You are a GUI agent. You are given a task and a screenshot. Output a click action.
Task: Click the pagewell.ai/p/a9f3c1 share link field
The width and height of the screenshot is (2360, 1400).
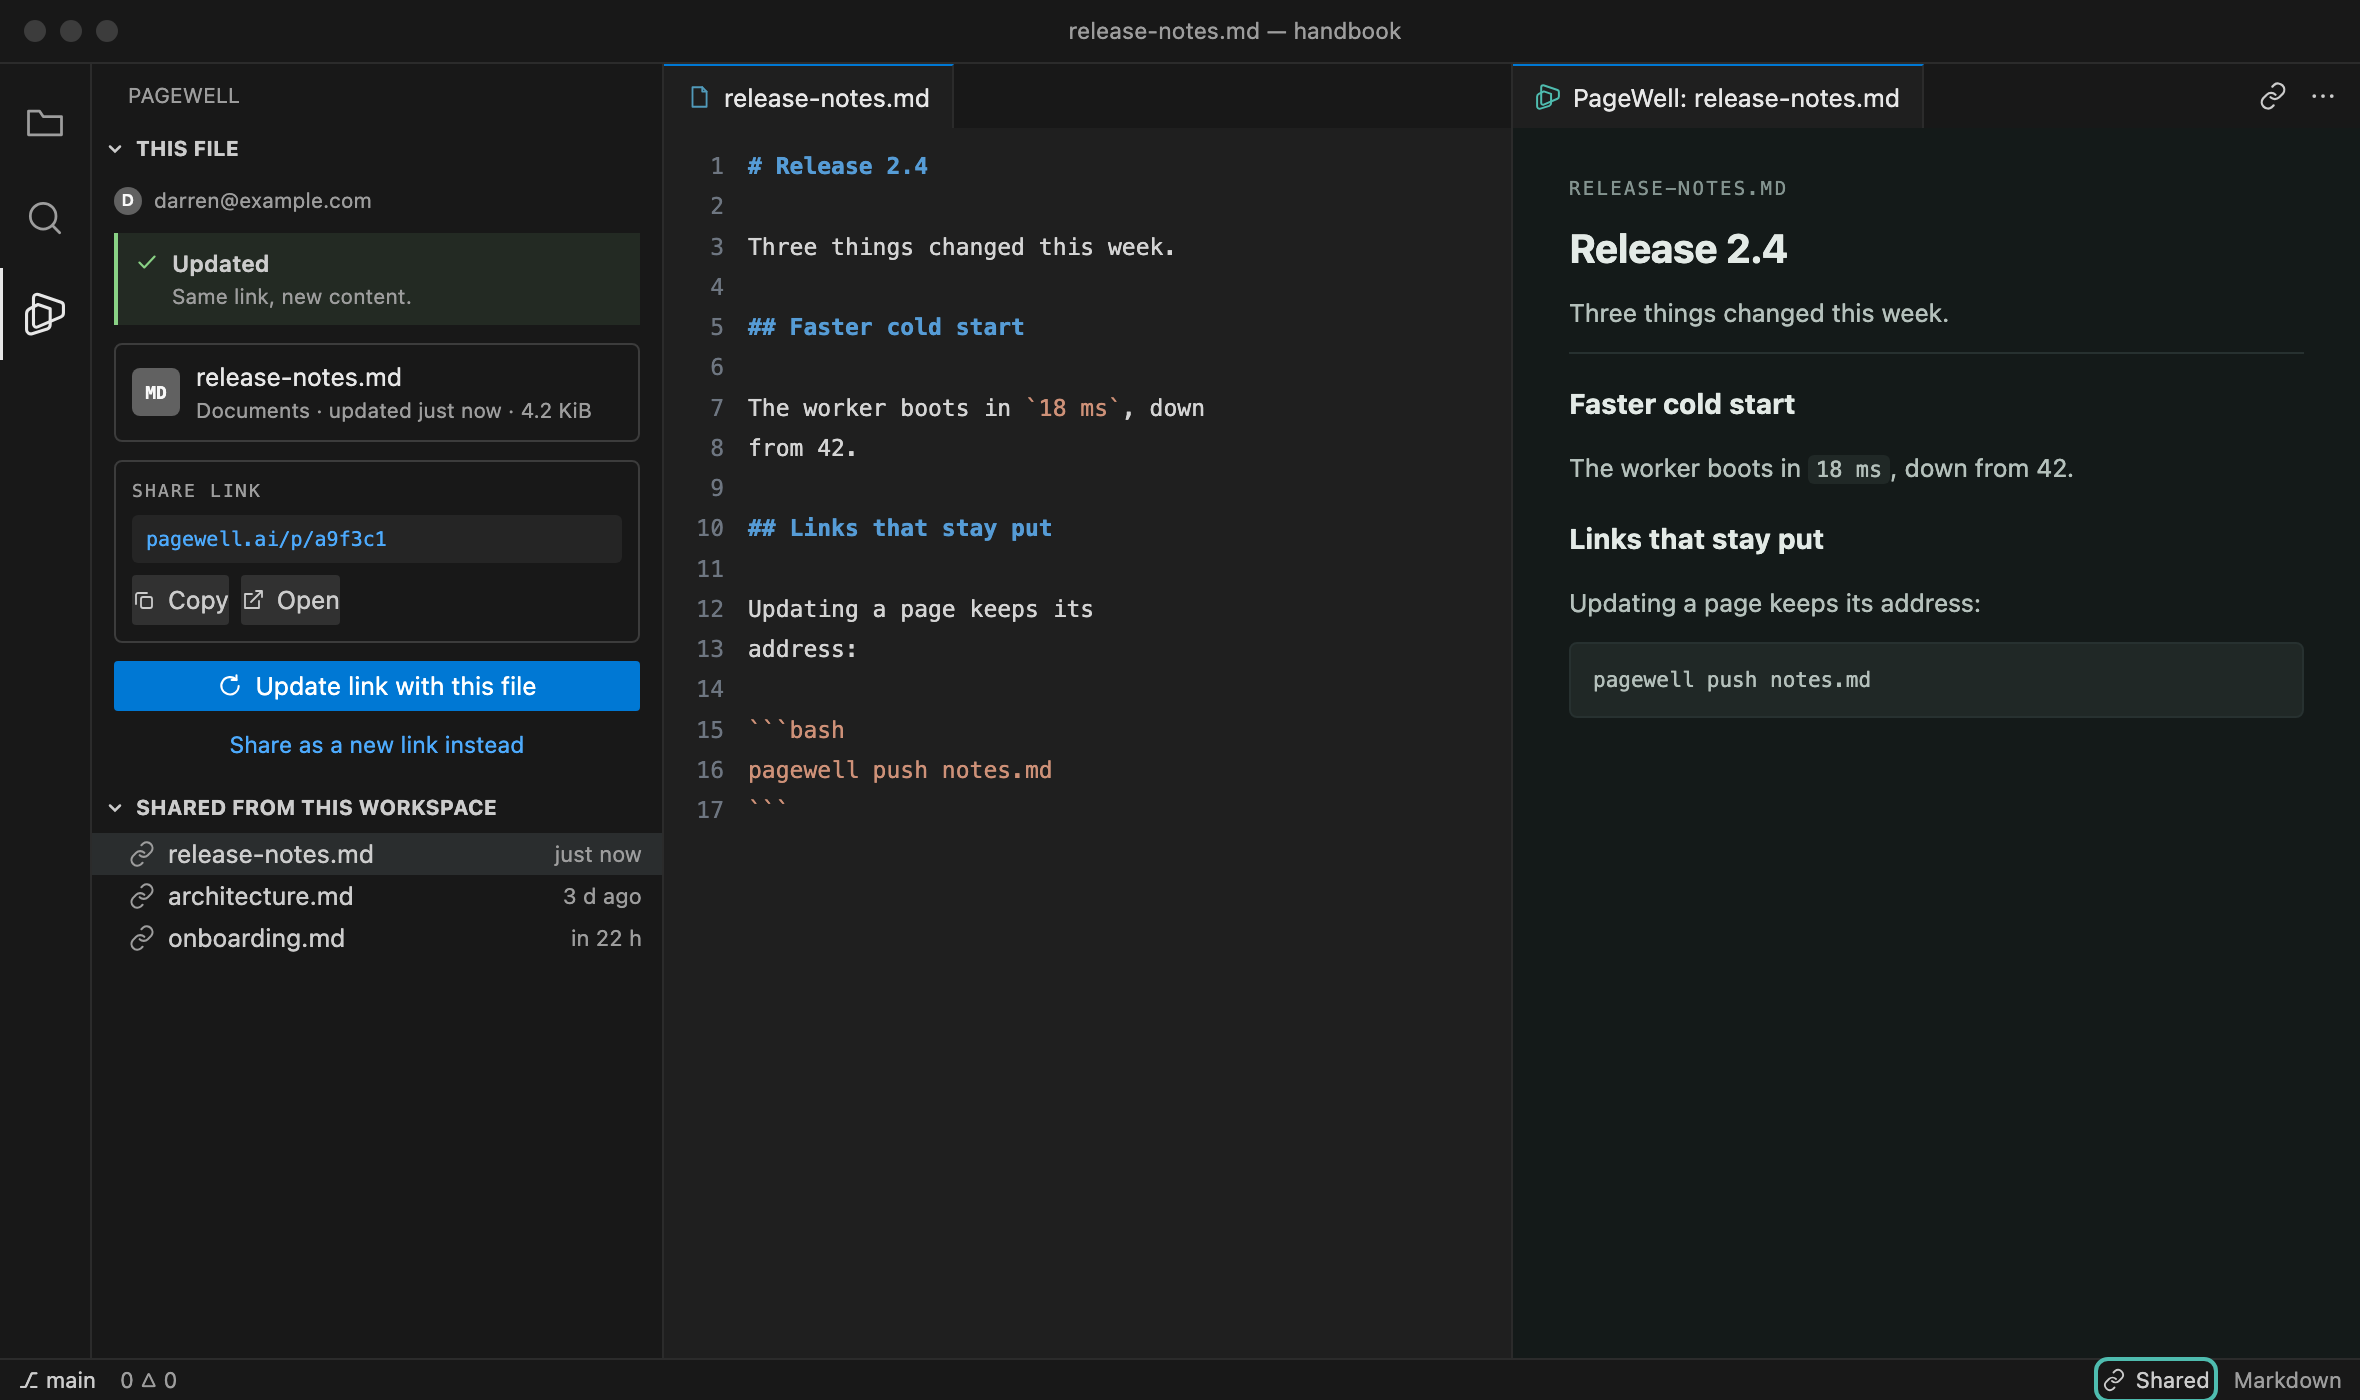pos(377,539)
